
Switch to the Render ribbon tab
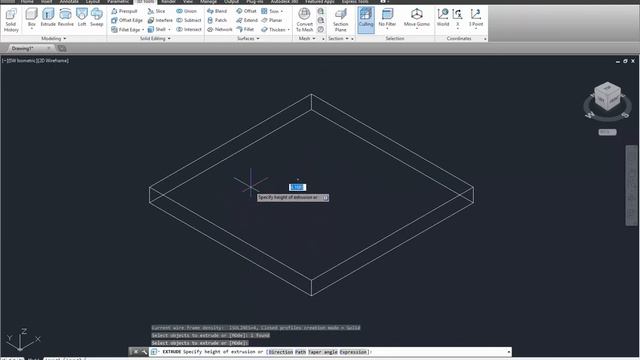pos(168,2)
